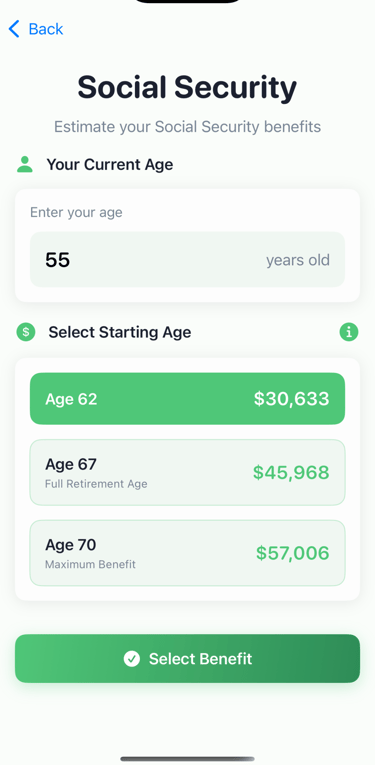Click the Select Starting Age heading

(120, 332)
